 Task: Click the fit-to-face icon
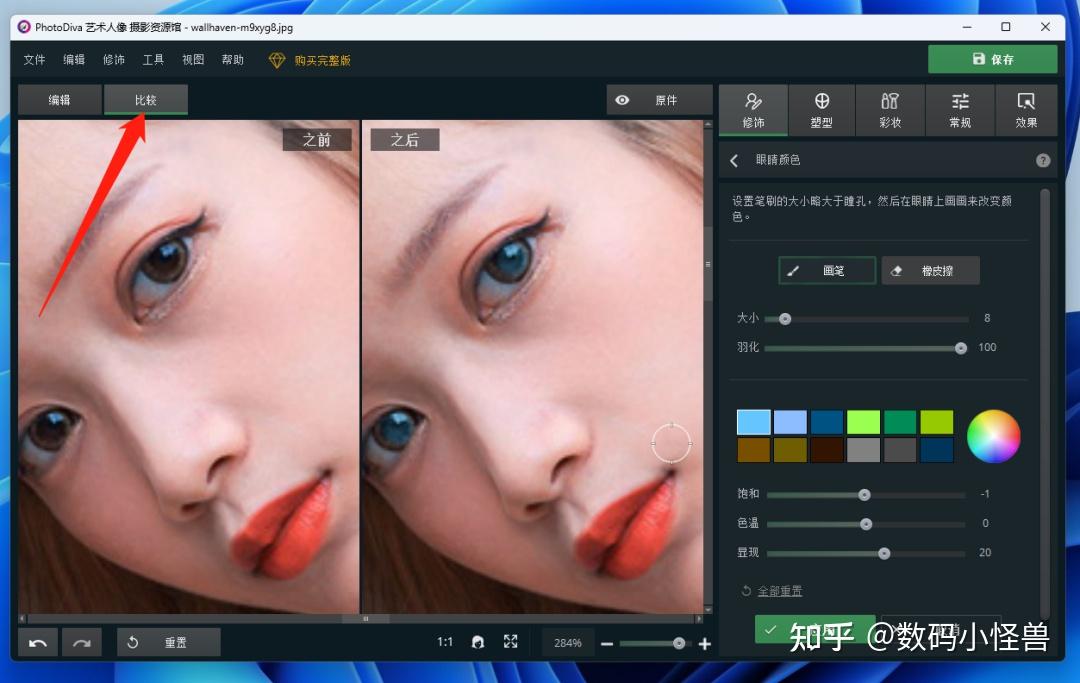click(477, 642)
